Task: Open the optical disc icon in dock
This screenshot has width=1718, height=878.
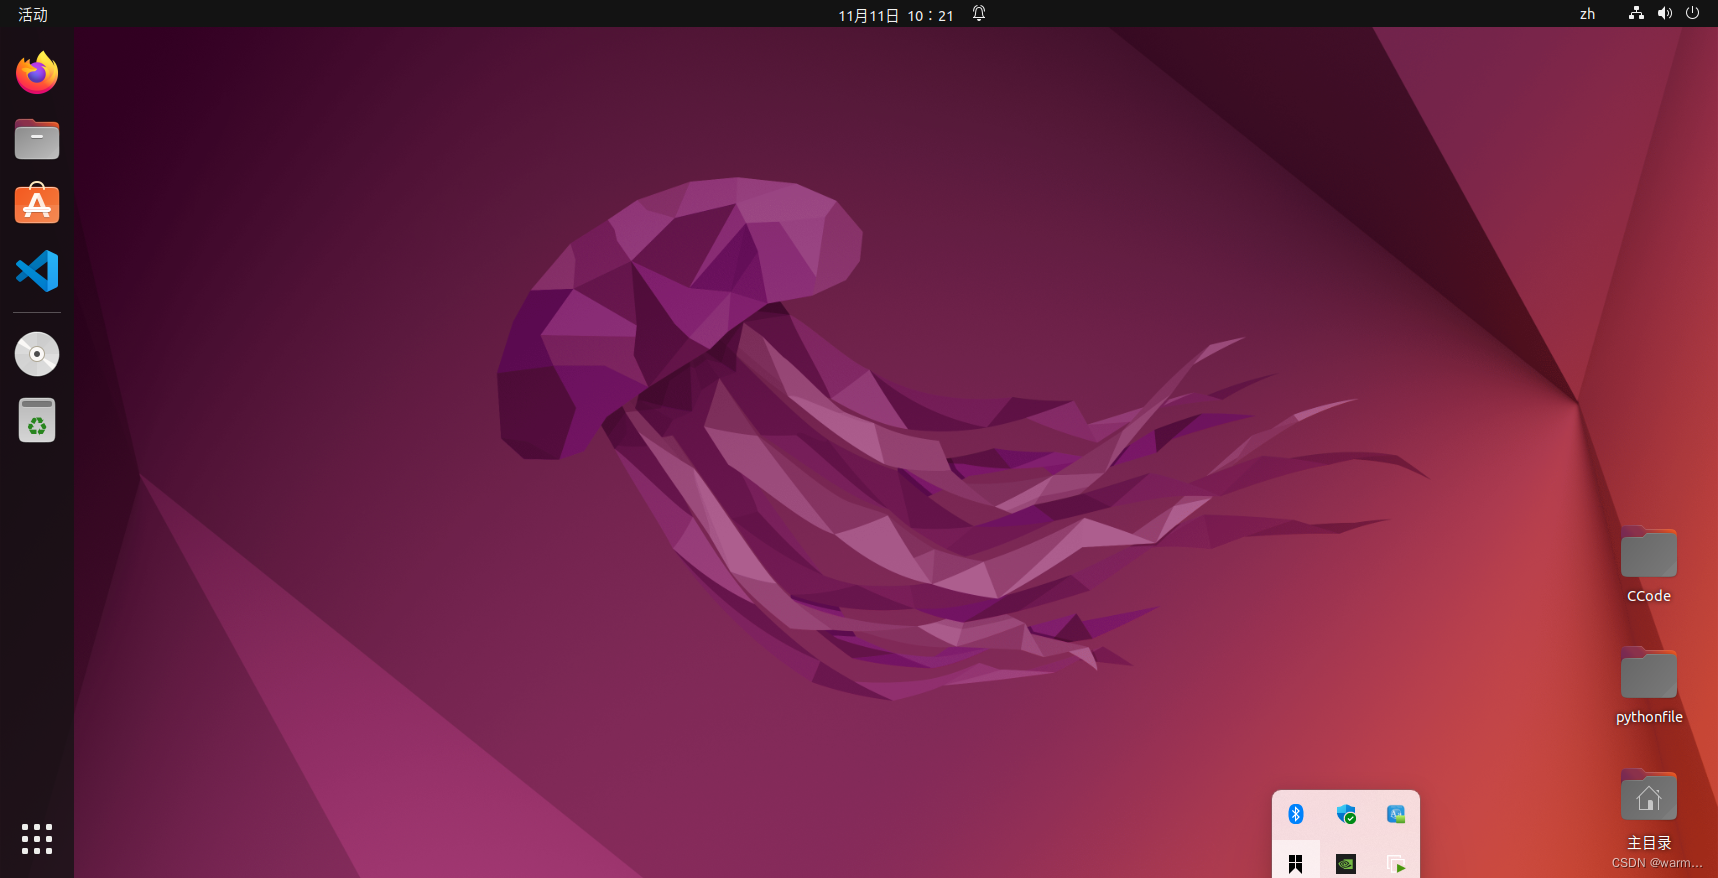Action: (x=37, y=354)
